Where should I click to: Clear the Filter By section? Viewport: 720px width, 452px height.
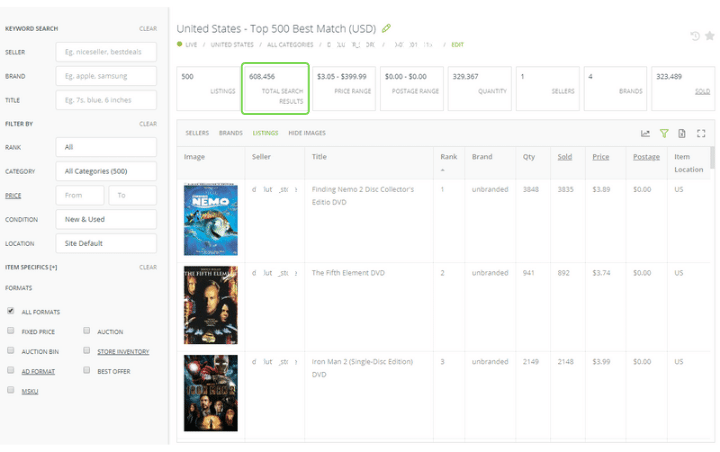[148, 124]
